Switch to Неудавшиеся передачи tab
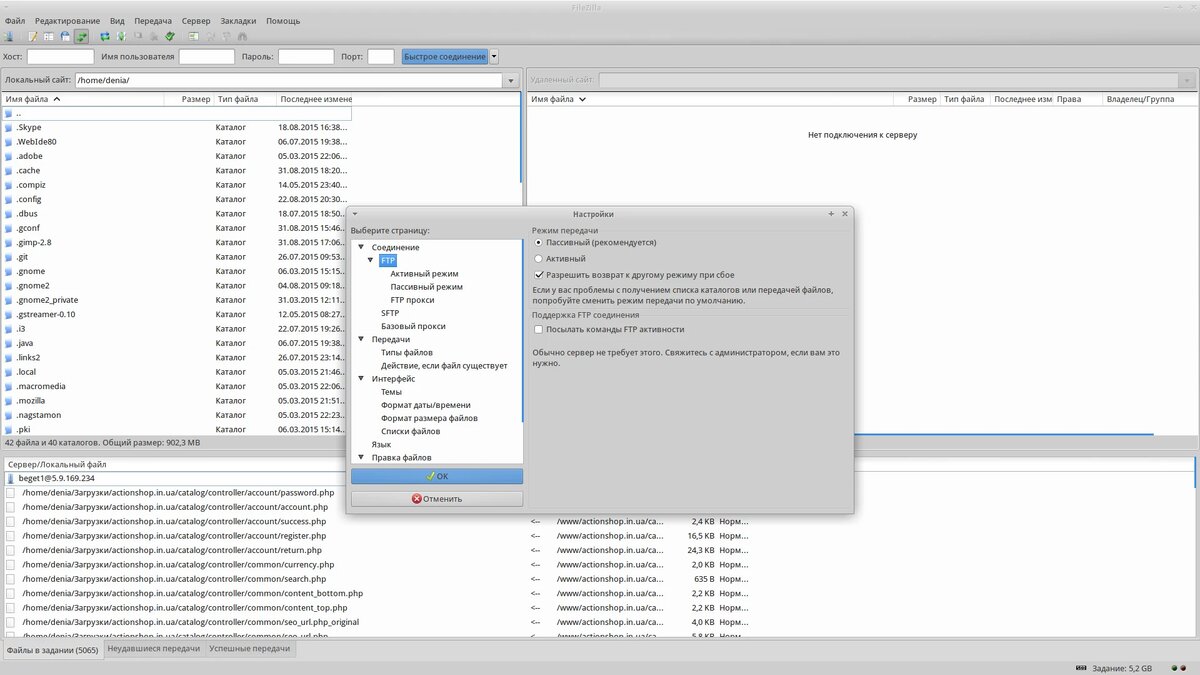This screenshot has width=1200, height=675. (153, 649)
